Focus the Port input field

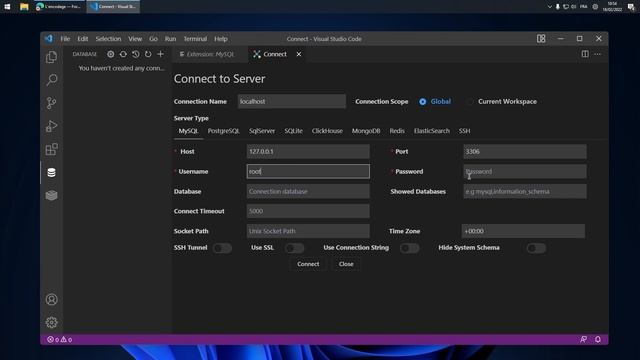pyautogui.click(x=525, y=151)
